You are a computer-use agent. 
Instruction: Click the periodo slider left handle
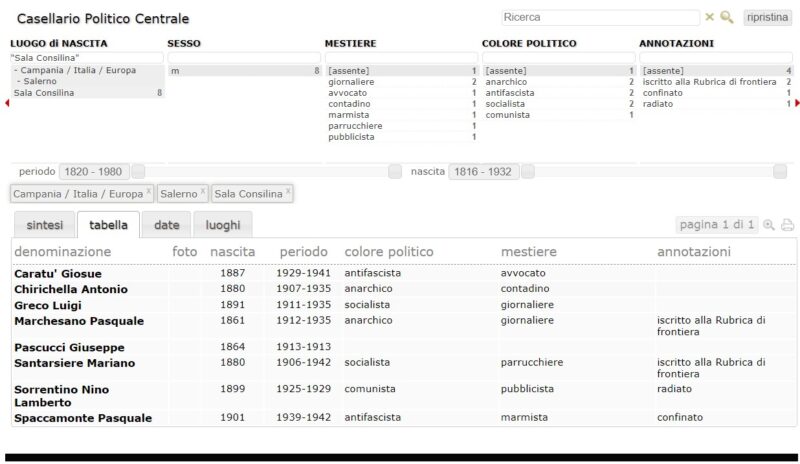pyautogui.click(x=138, y=172)
